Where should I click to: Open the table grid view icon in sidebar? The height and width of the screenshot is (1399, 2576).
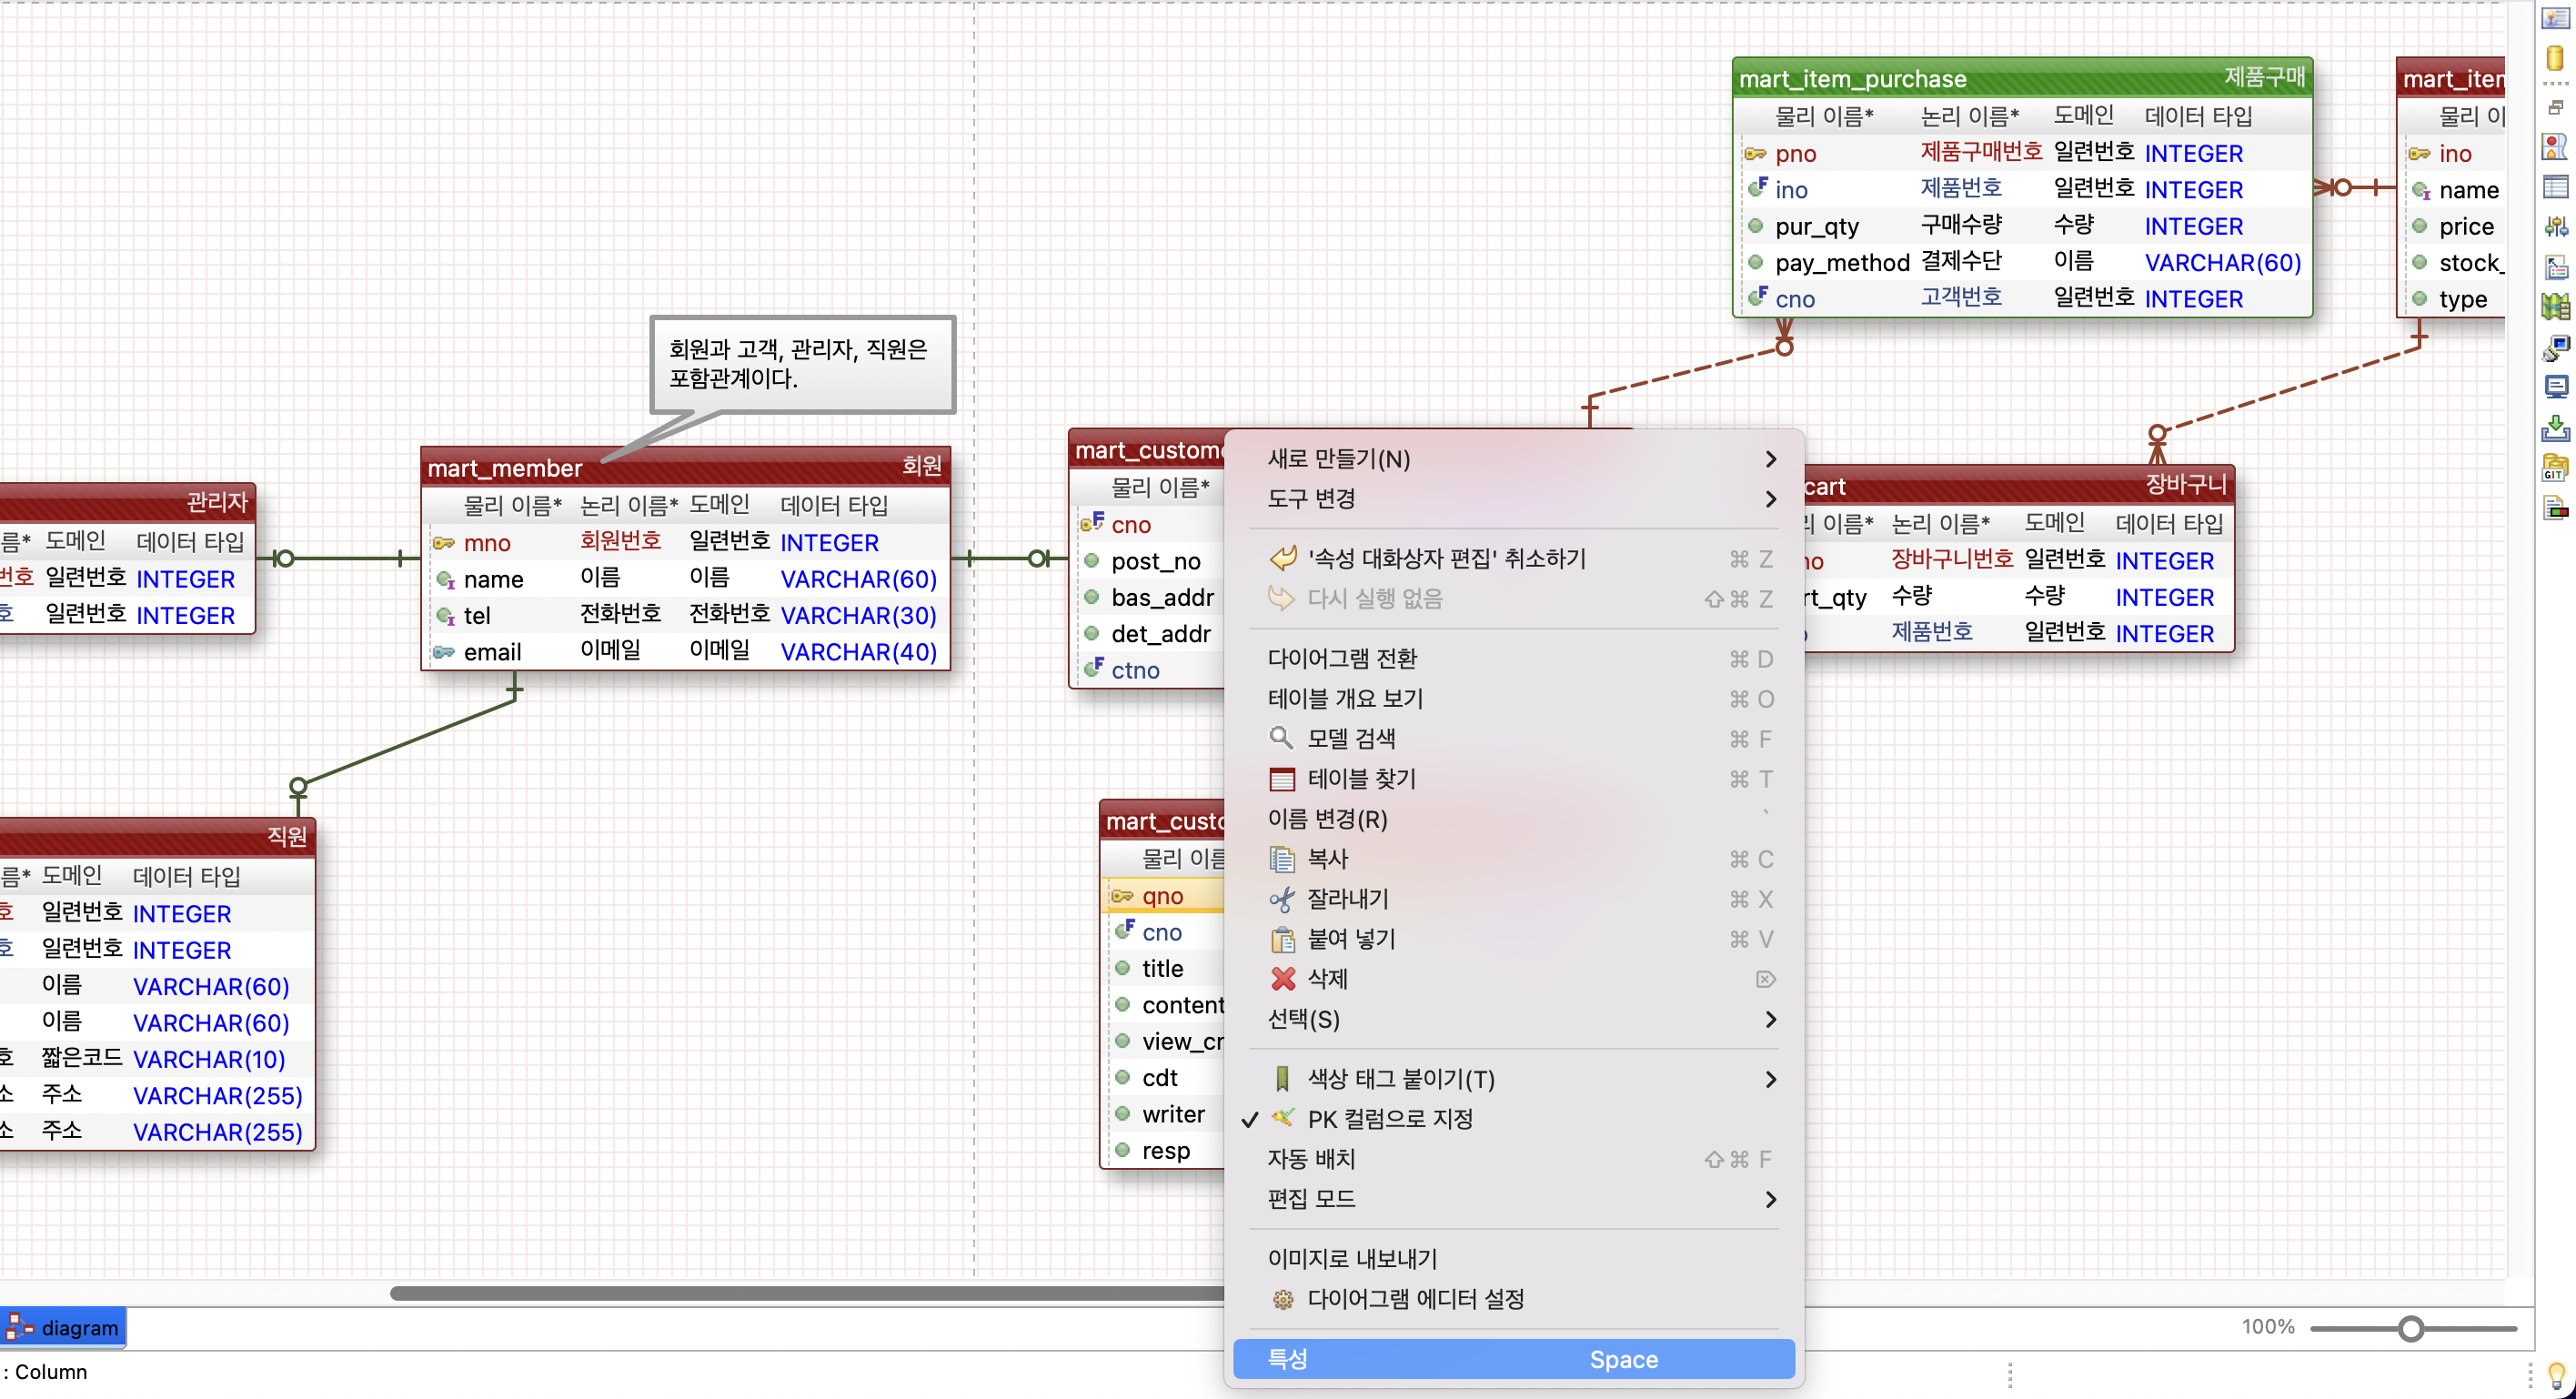2555,187
